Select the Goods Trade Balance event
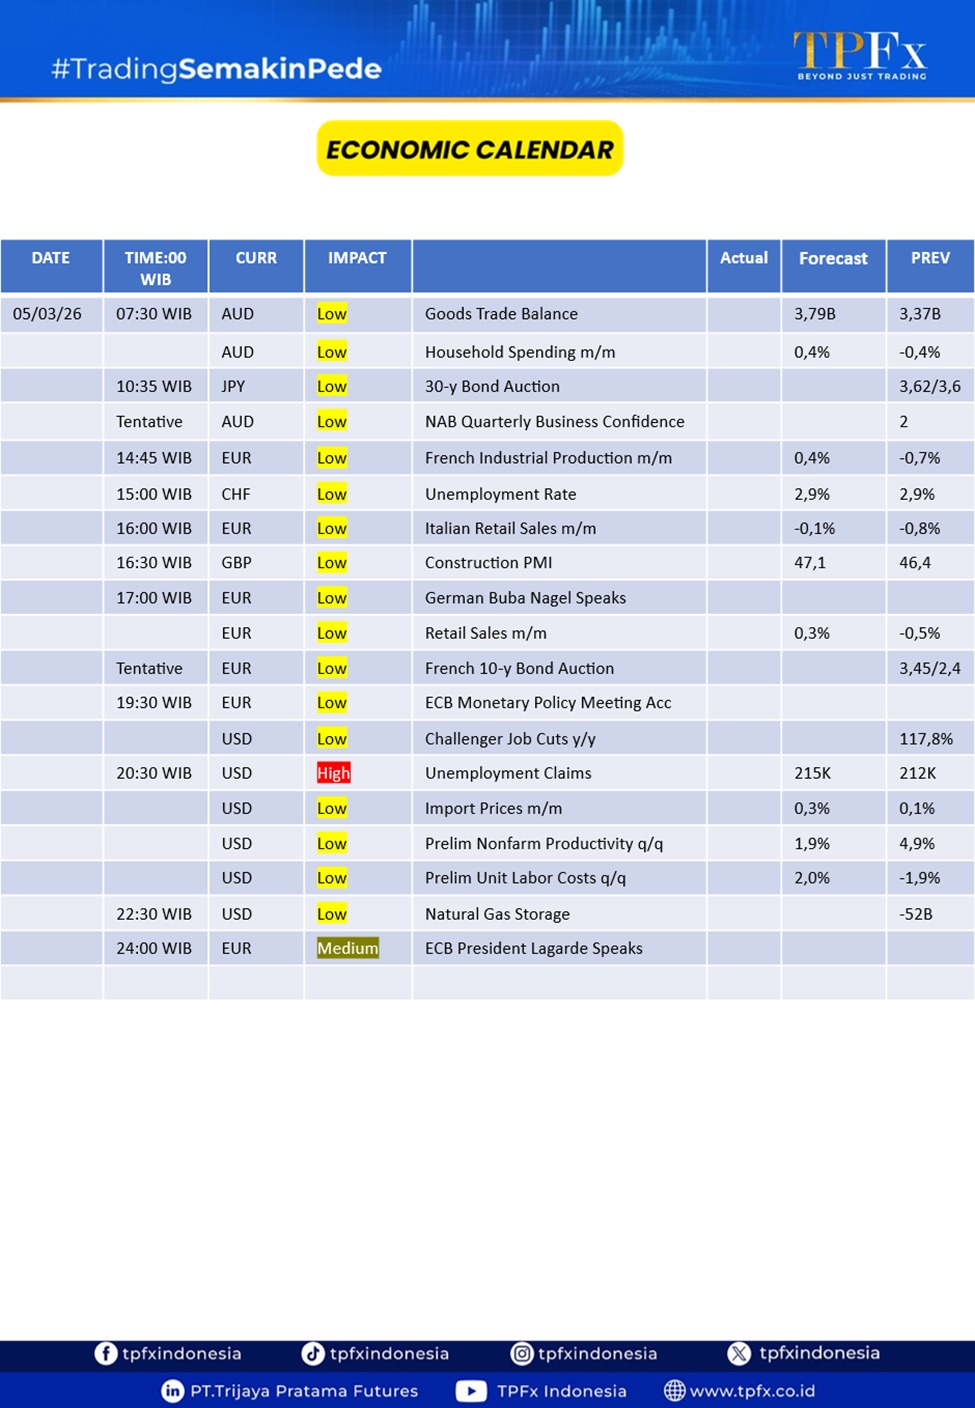This screenshot has height=1408, width=975. (501, 314)
